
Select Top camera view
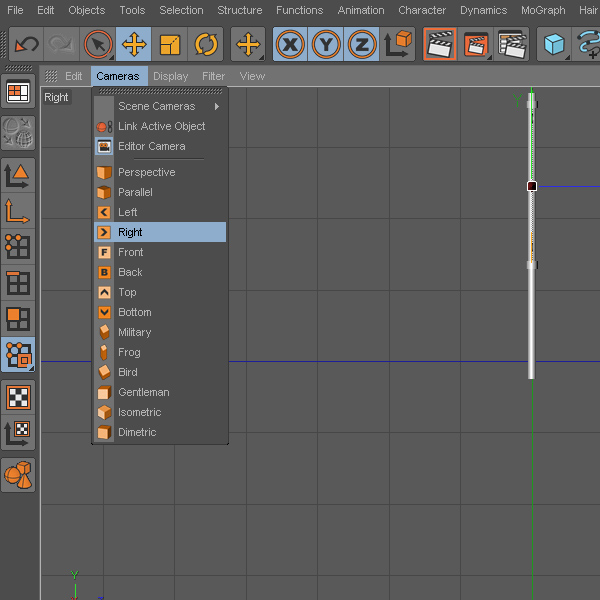[x=160, y=292]
